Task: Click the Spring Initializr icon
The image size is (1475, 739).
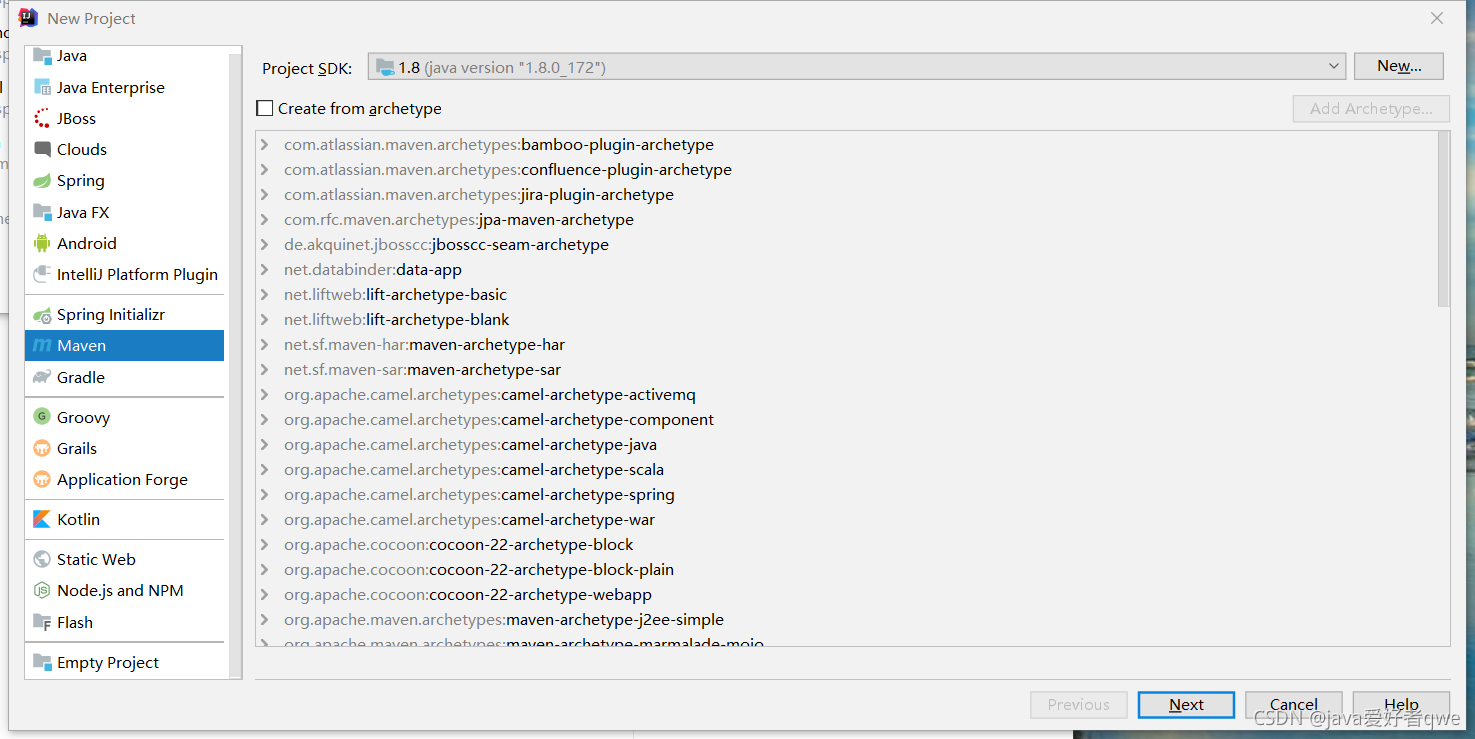Action: click(x=42, y=315)
